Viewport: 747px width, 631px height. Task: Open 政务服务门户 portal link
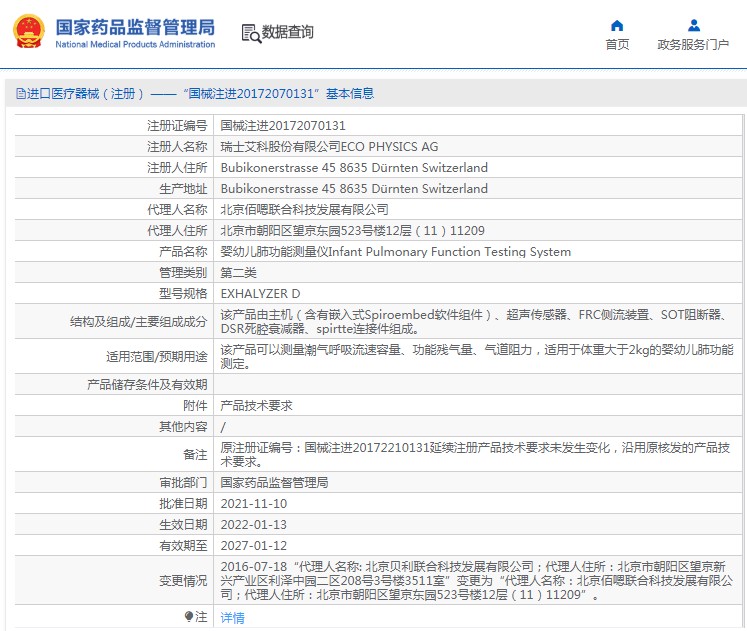click(x=693, y=45)
